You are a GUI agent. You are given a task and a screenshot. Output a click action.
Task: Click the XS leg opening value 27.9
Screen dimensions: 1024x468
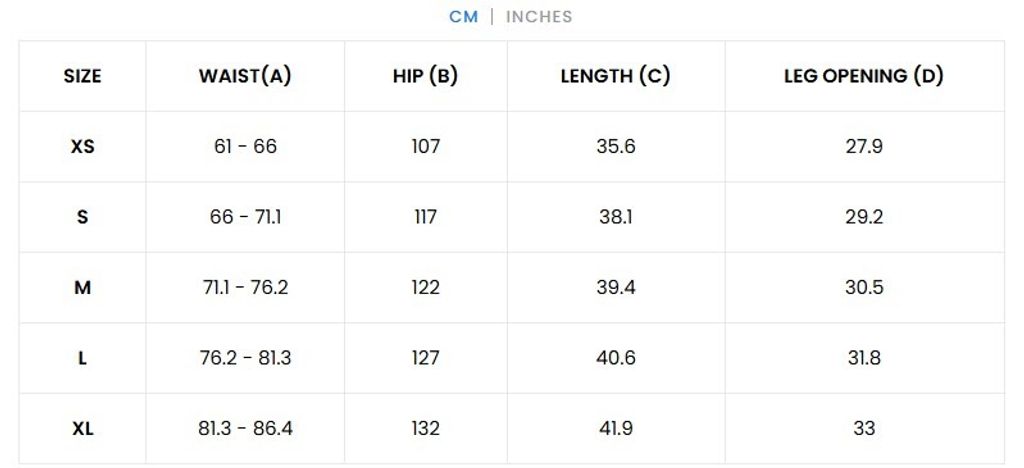point(864,146)
